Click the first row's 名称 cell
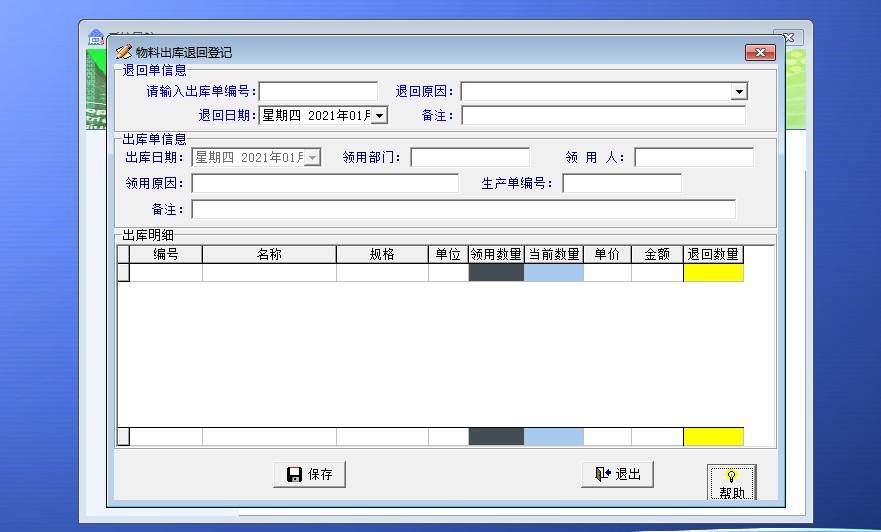The width and height of the screenshot is (881, 532). [269, 272]
